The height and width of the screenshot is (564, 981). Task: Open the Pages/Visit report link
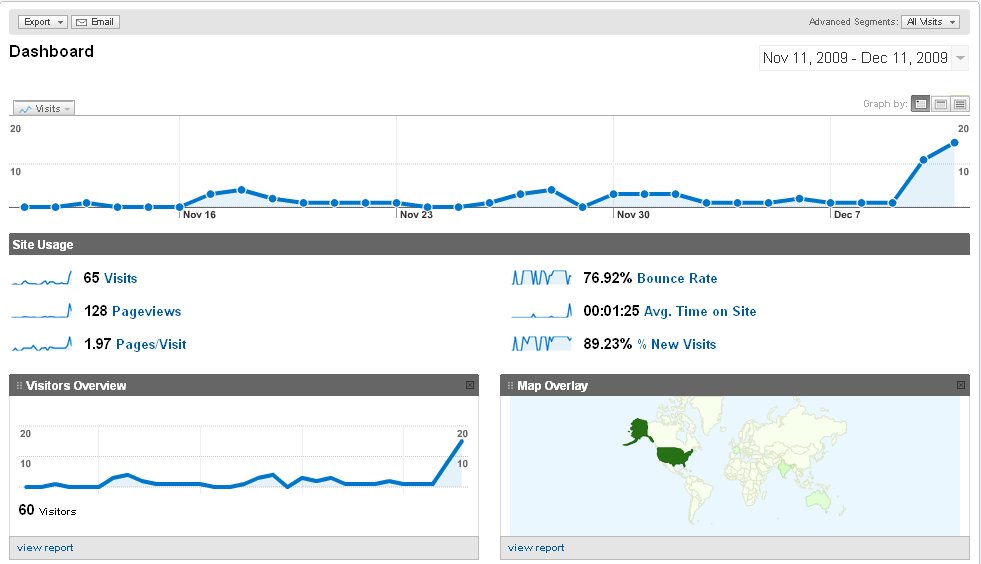[151, 345]
